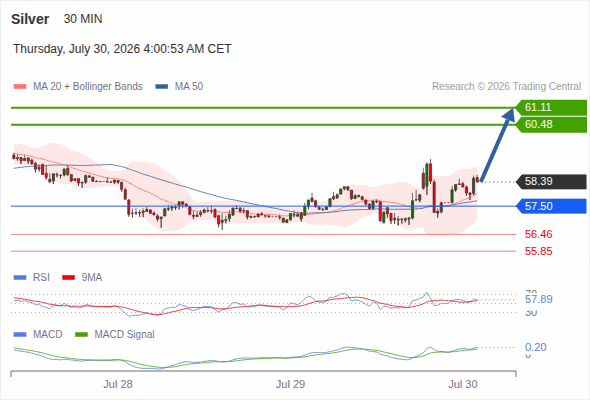Click the Jul 29 date axis marker

tap(290, 384)
